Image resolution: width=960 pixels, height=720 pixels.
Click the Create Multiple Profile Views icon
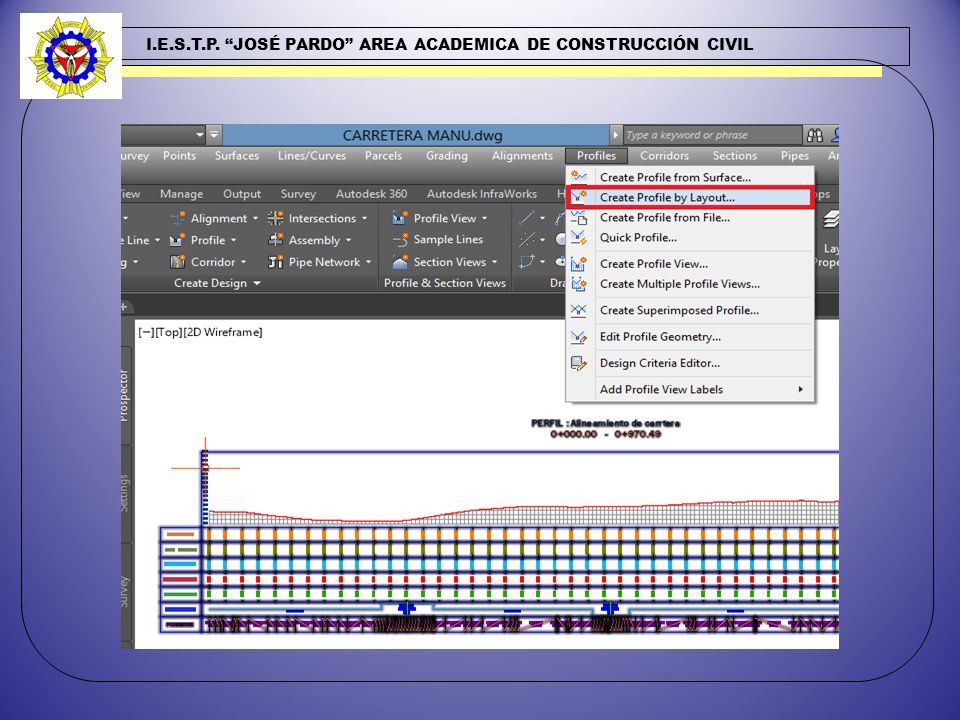(579, 284)
